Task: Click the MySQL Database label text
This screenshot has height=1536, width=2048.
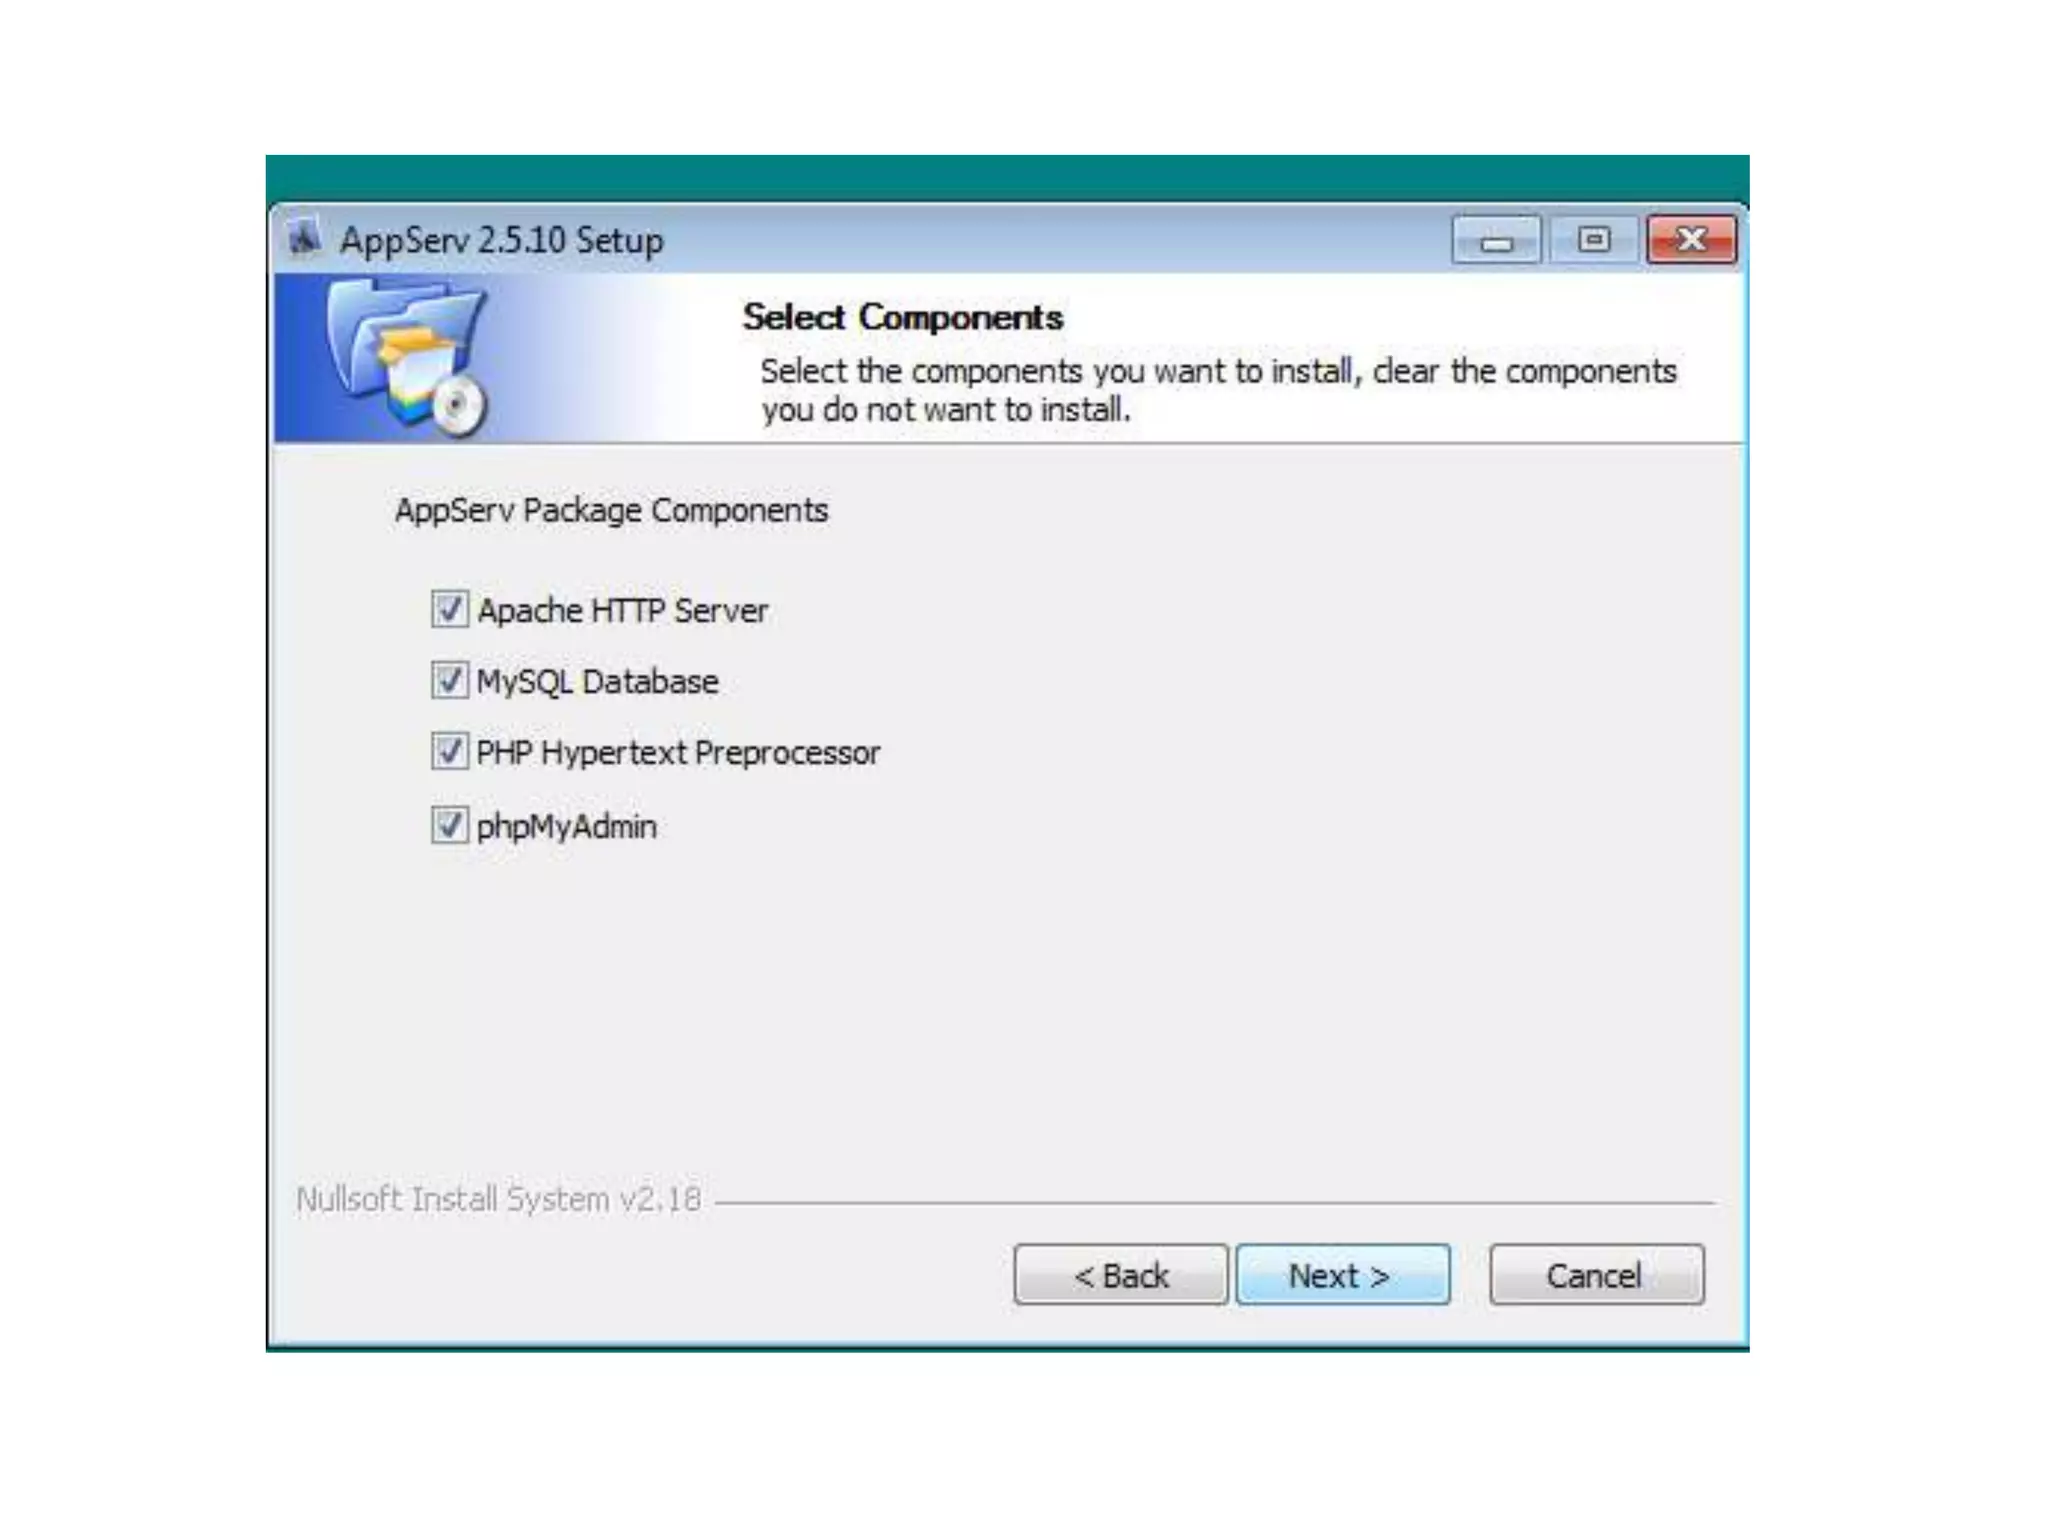Action: (597, 682)
